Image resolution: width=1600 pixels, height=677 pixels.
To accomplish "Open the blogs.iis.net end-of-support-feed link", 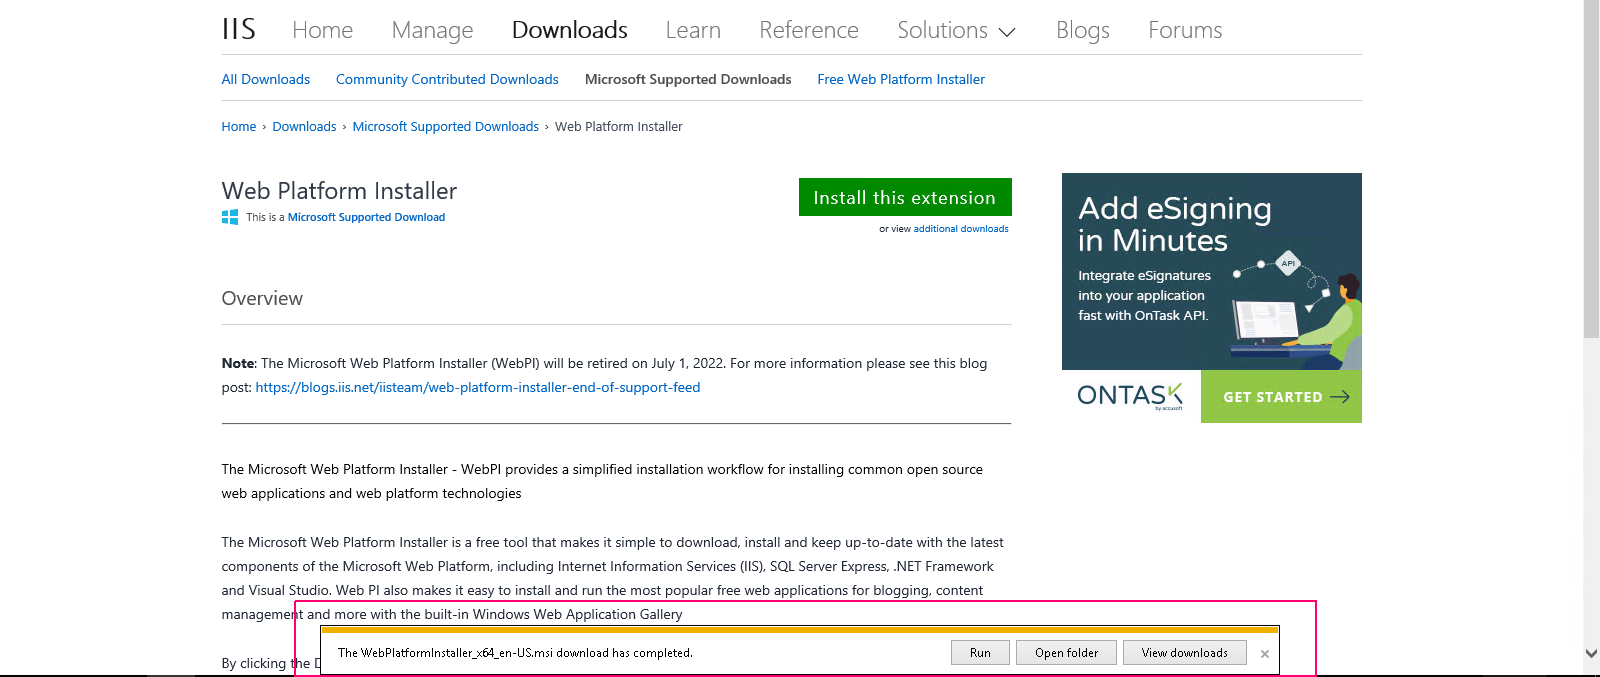I will tap(478, 387).
